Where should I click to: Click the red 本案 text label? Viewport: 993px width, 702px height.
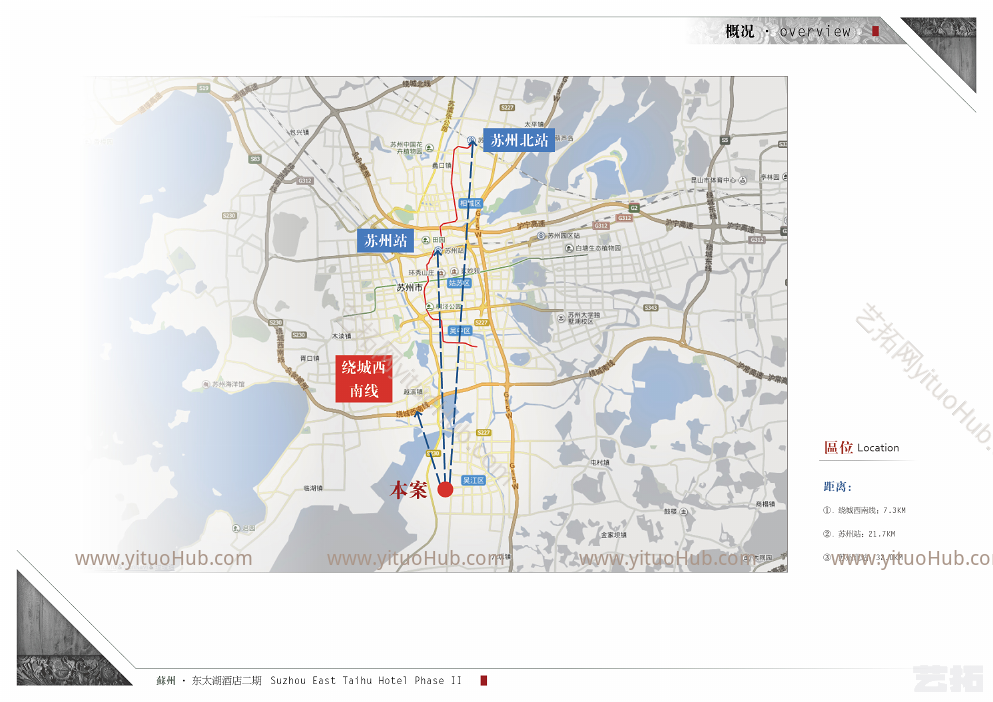[x=408, y=490]
